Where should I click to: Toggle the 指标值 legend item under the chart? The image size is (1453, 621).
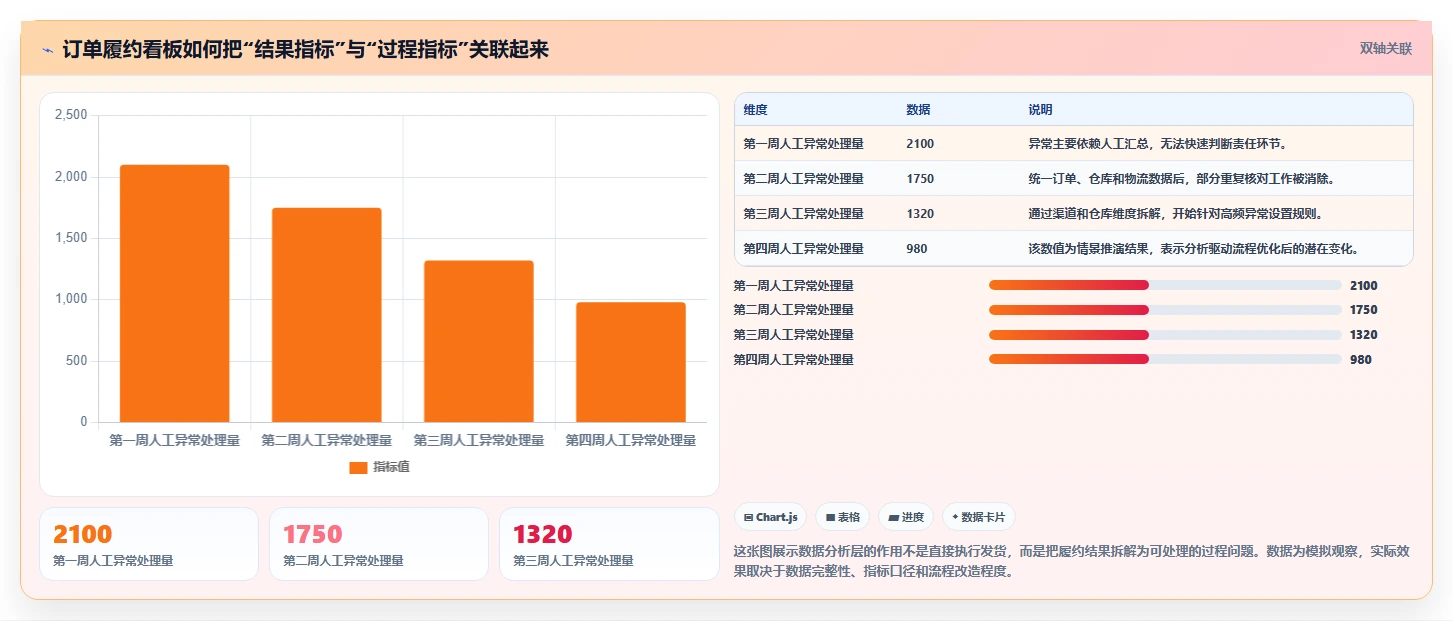pyautogui.click(x=379, y=467)
